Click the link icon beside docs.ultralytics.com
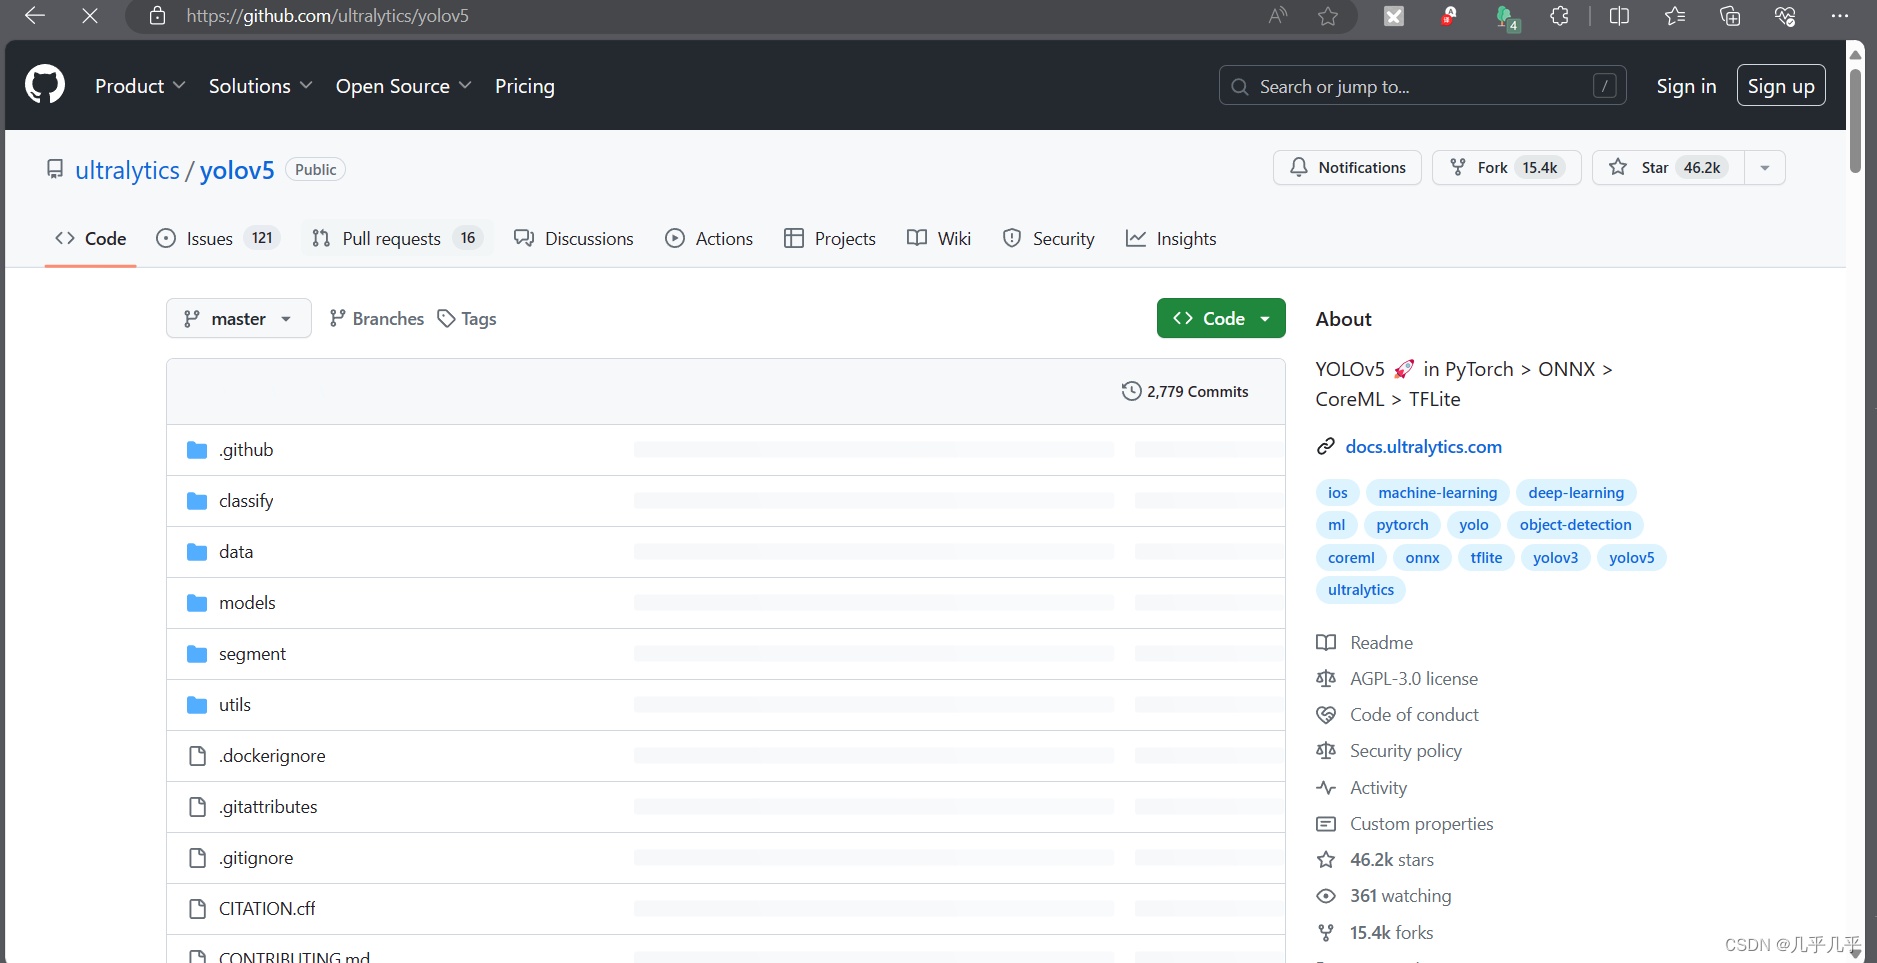 [1326, 446]
